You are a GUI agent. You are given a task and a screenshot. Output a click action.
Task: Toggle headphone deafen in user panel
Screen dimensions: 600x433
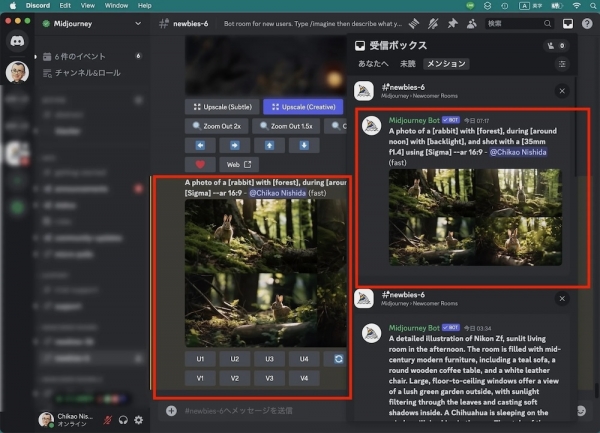coord(123,420)
